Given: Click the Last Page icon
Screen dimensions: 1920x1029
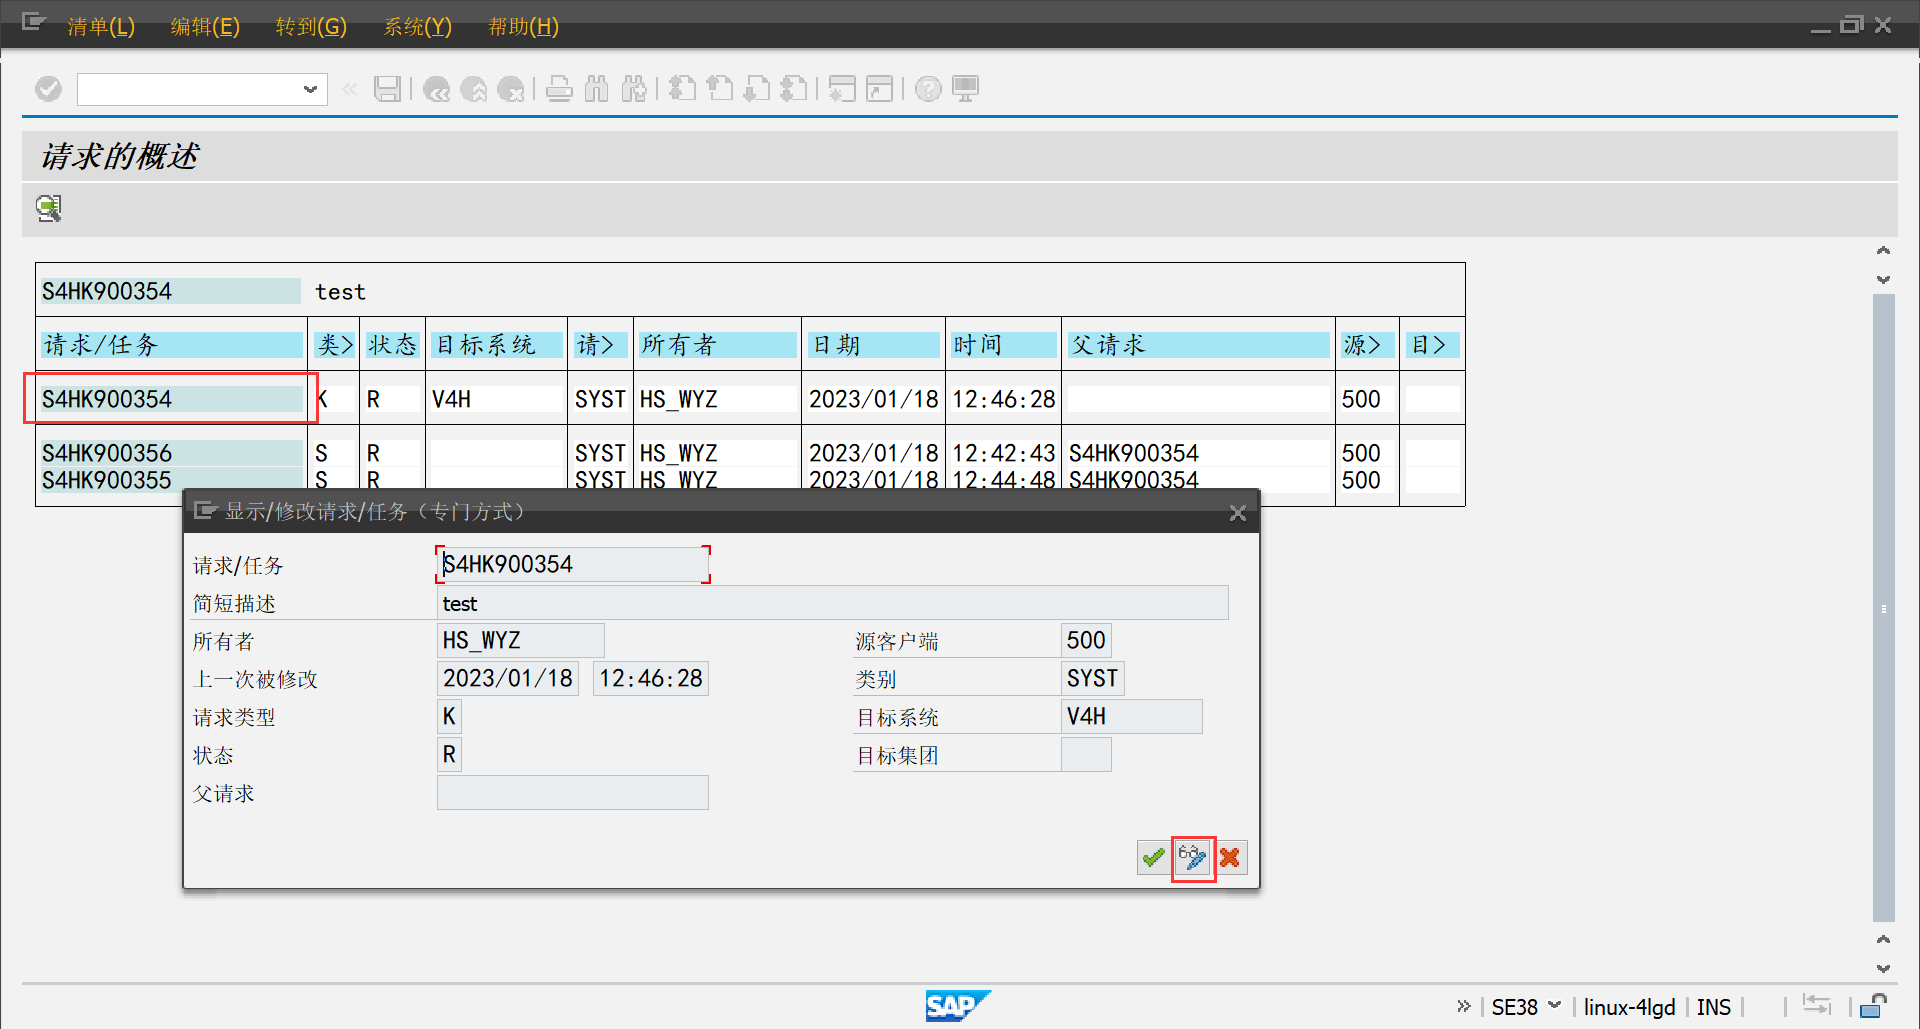Looking at the screenshot, I should (x=794, y=89).
